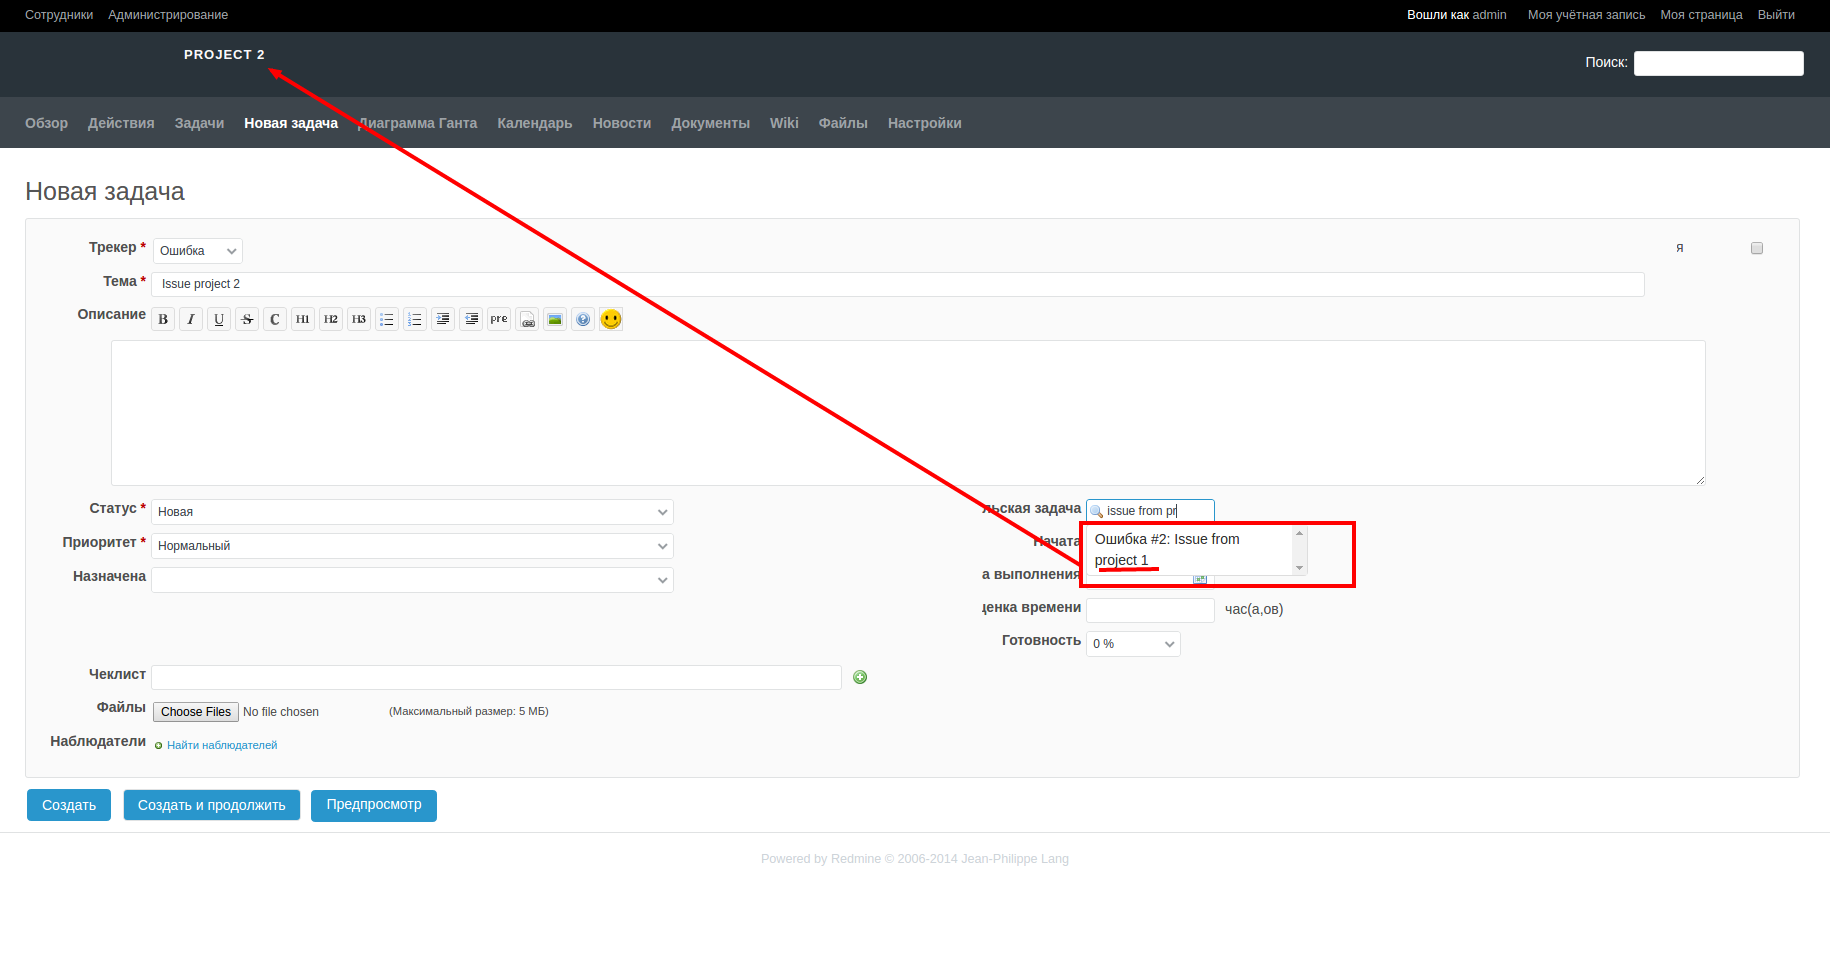Expand the Статус dropdown
The image size is (1830, 978).
point(412,512)
